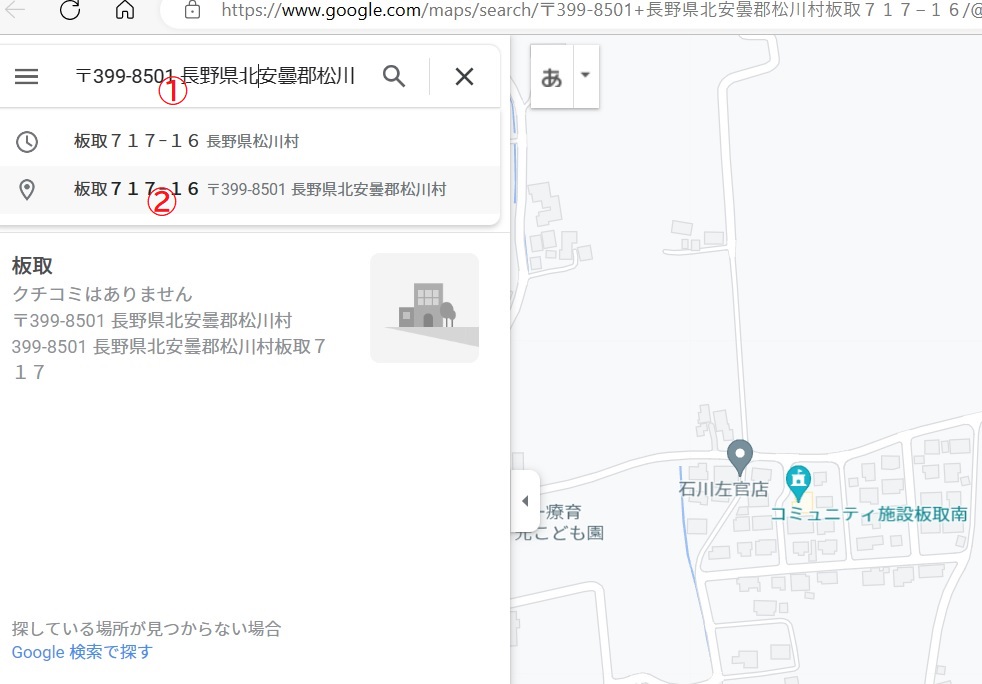Clear the search with the X button
This screenshot has height=684, width=982.
[463, 76]
